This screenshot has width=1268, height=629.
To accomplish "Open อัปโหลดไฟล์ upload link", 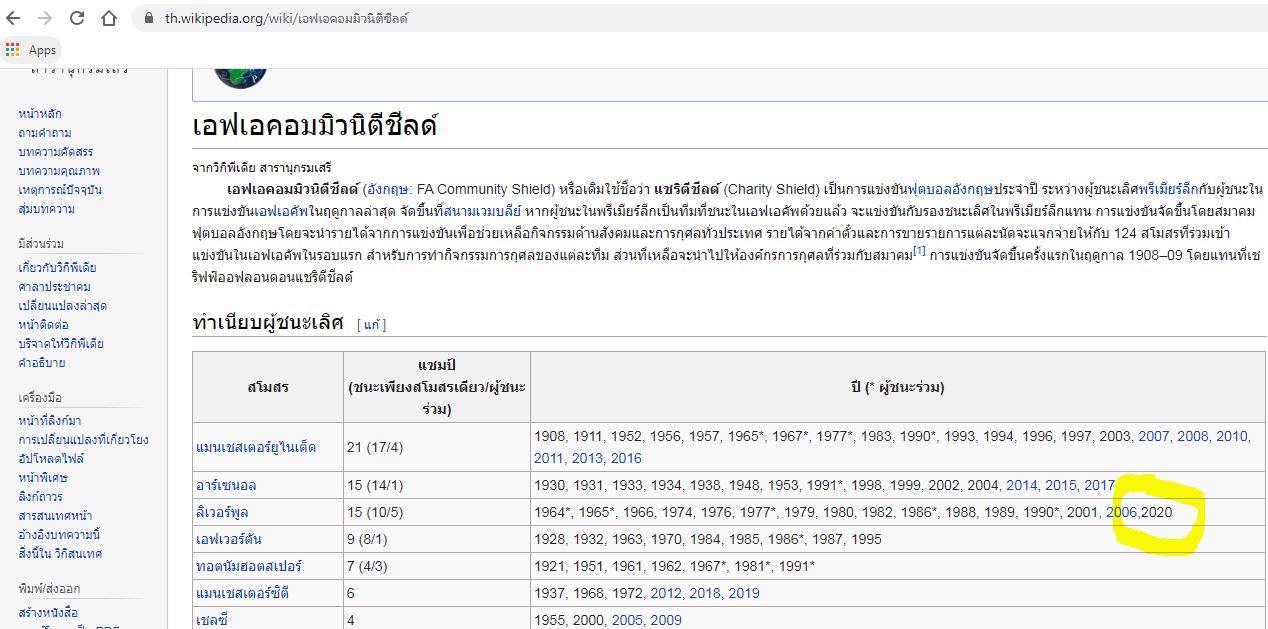I will pos(51,458).
